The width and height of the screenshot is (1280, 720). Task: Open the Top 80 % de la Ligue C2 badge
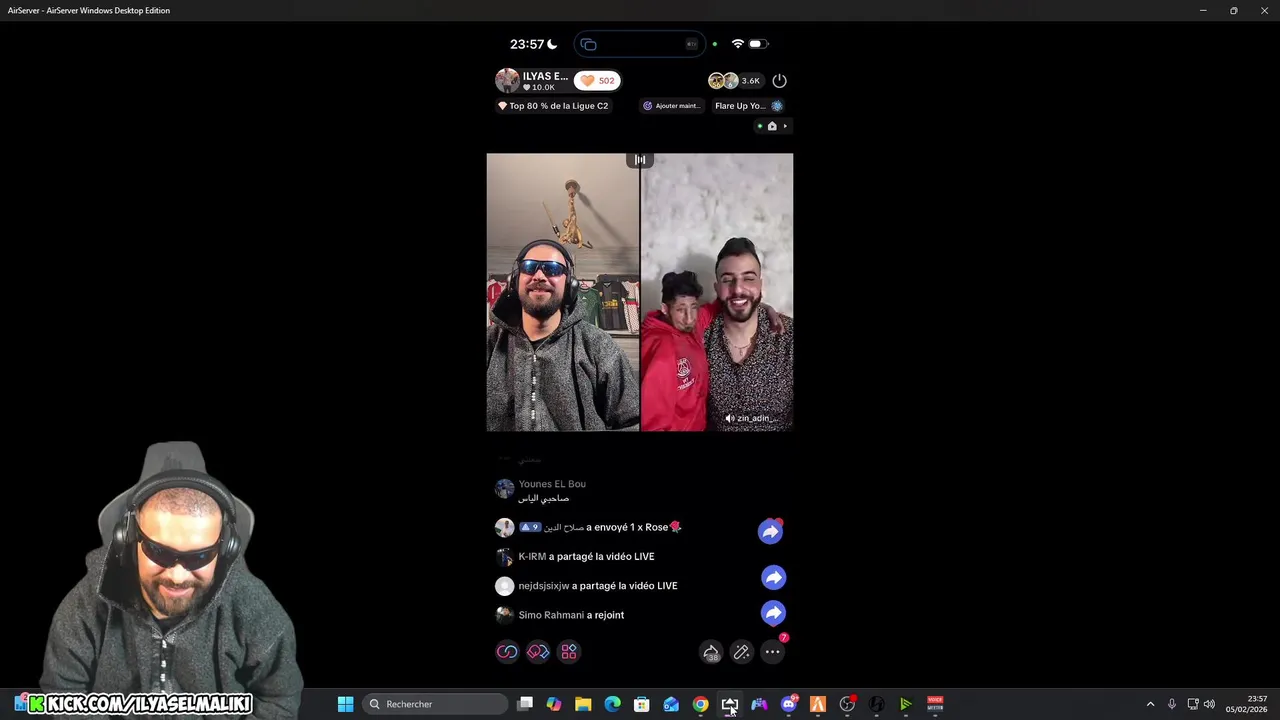[553, 106]
